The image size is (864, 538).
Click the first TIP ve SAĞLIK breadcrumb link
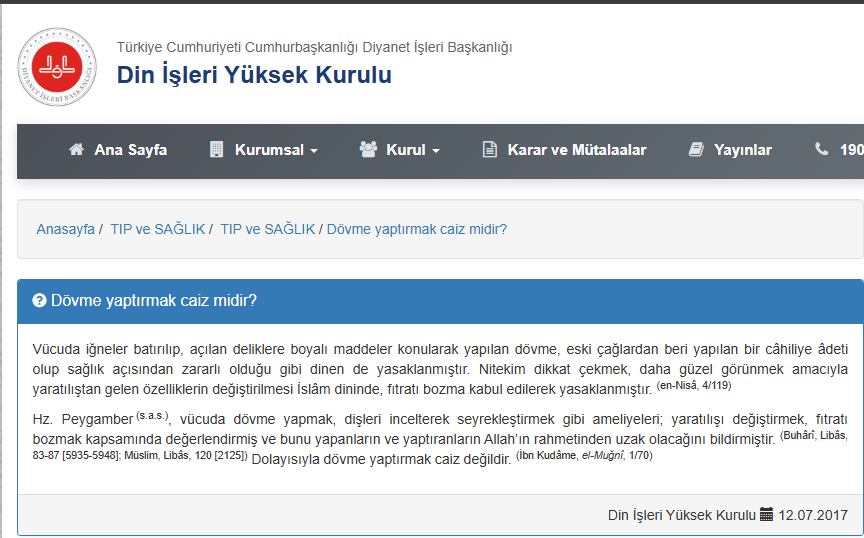(x=158, y=229)
